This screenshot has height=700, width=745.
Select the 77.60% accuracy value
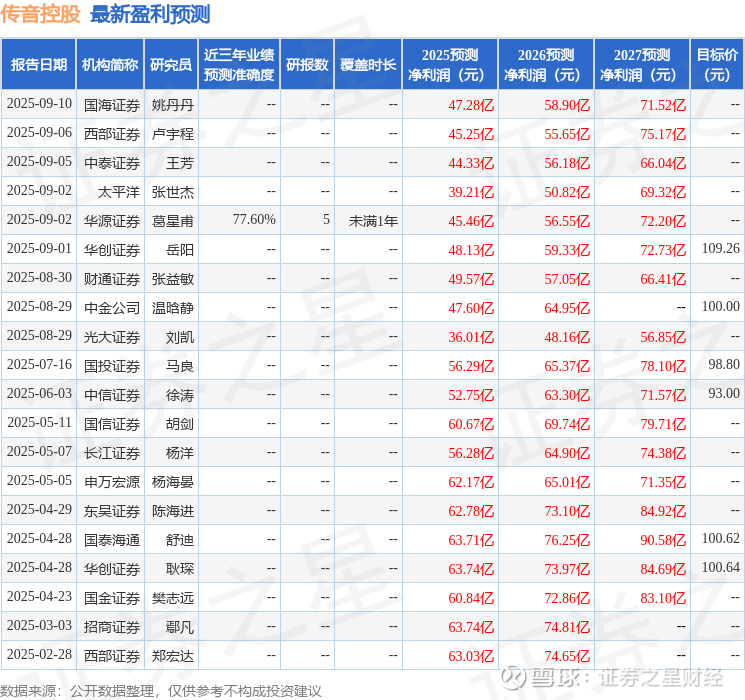pyautogui.click(x=254, y=220)
